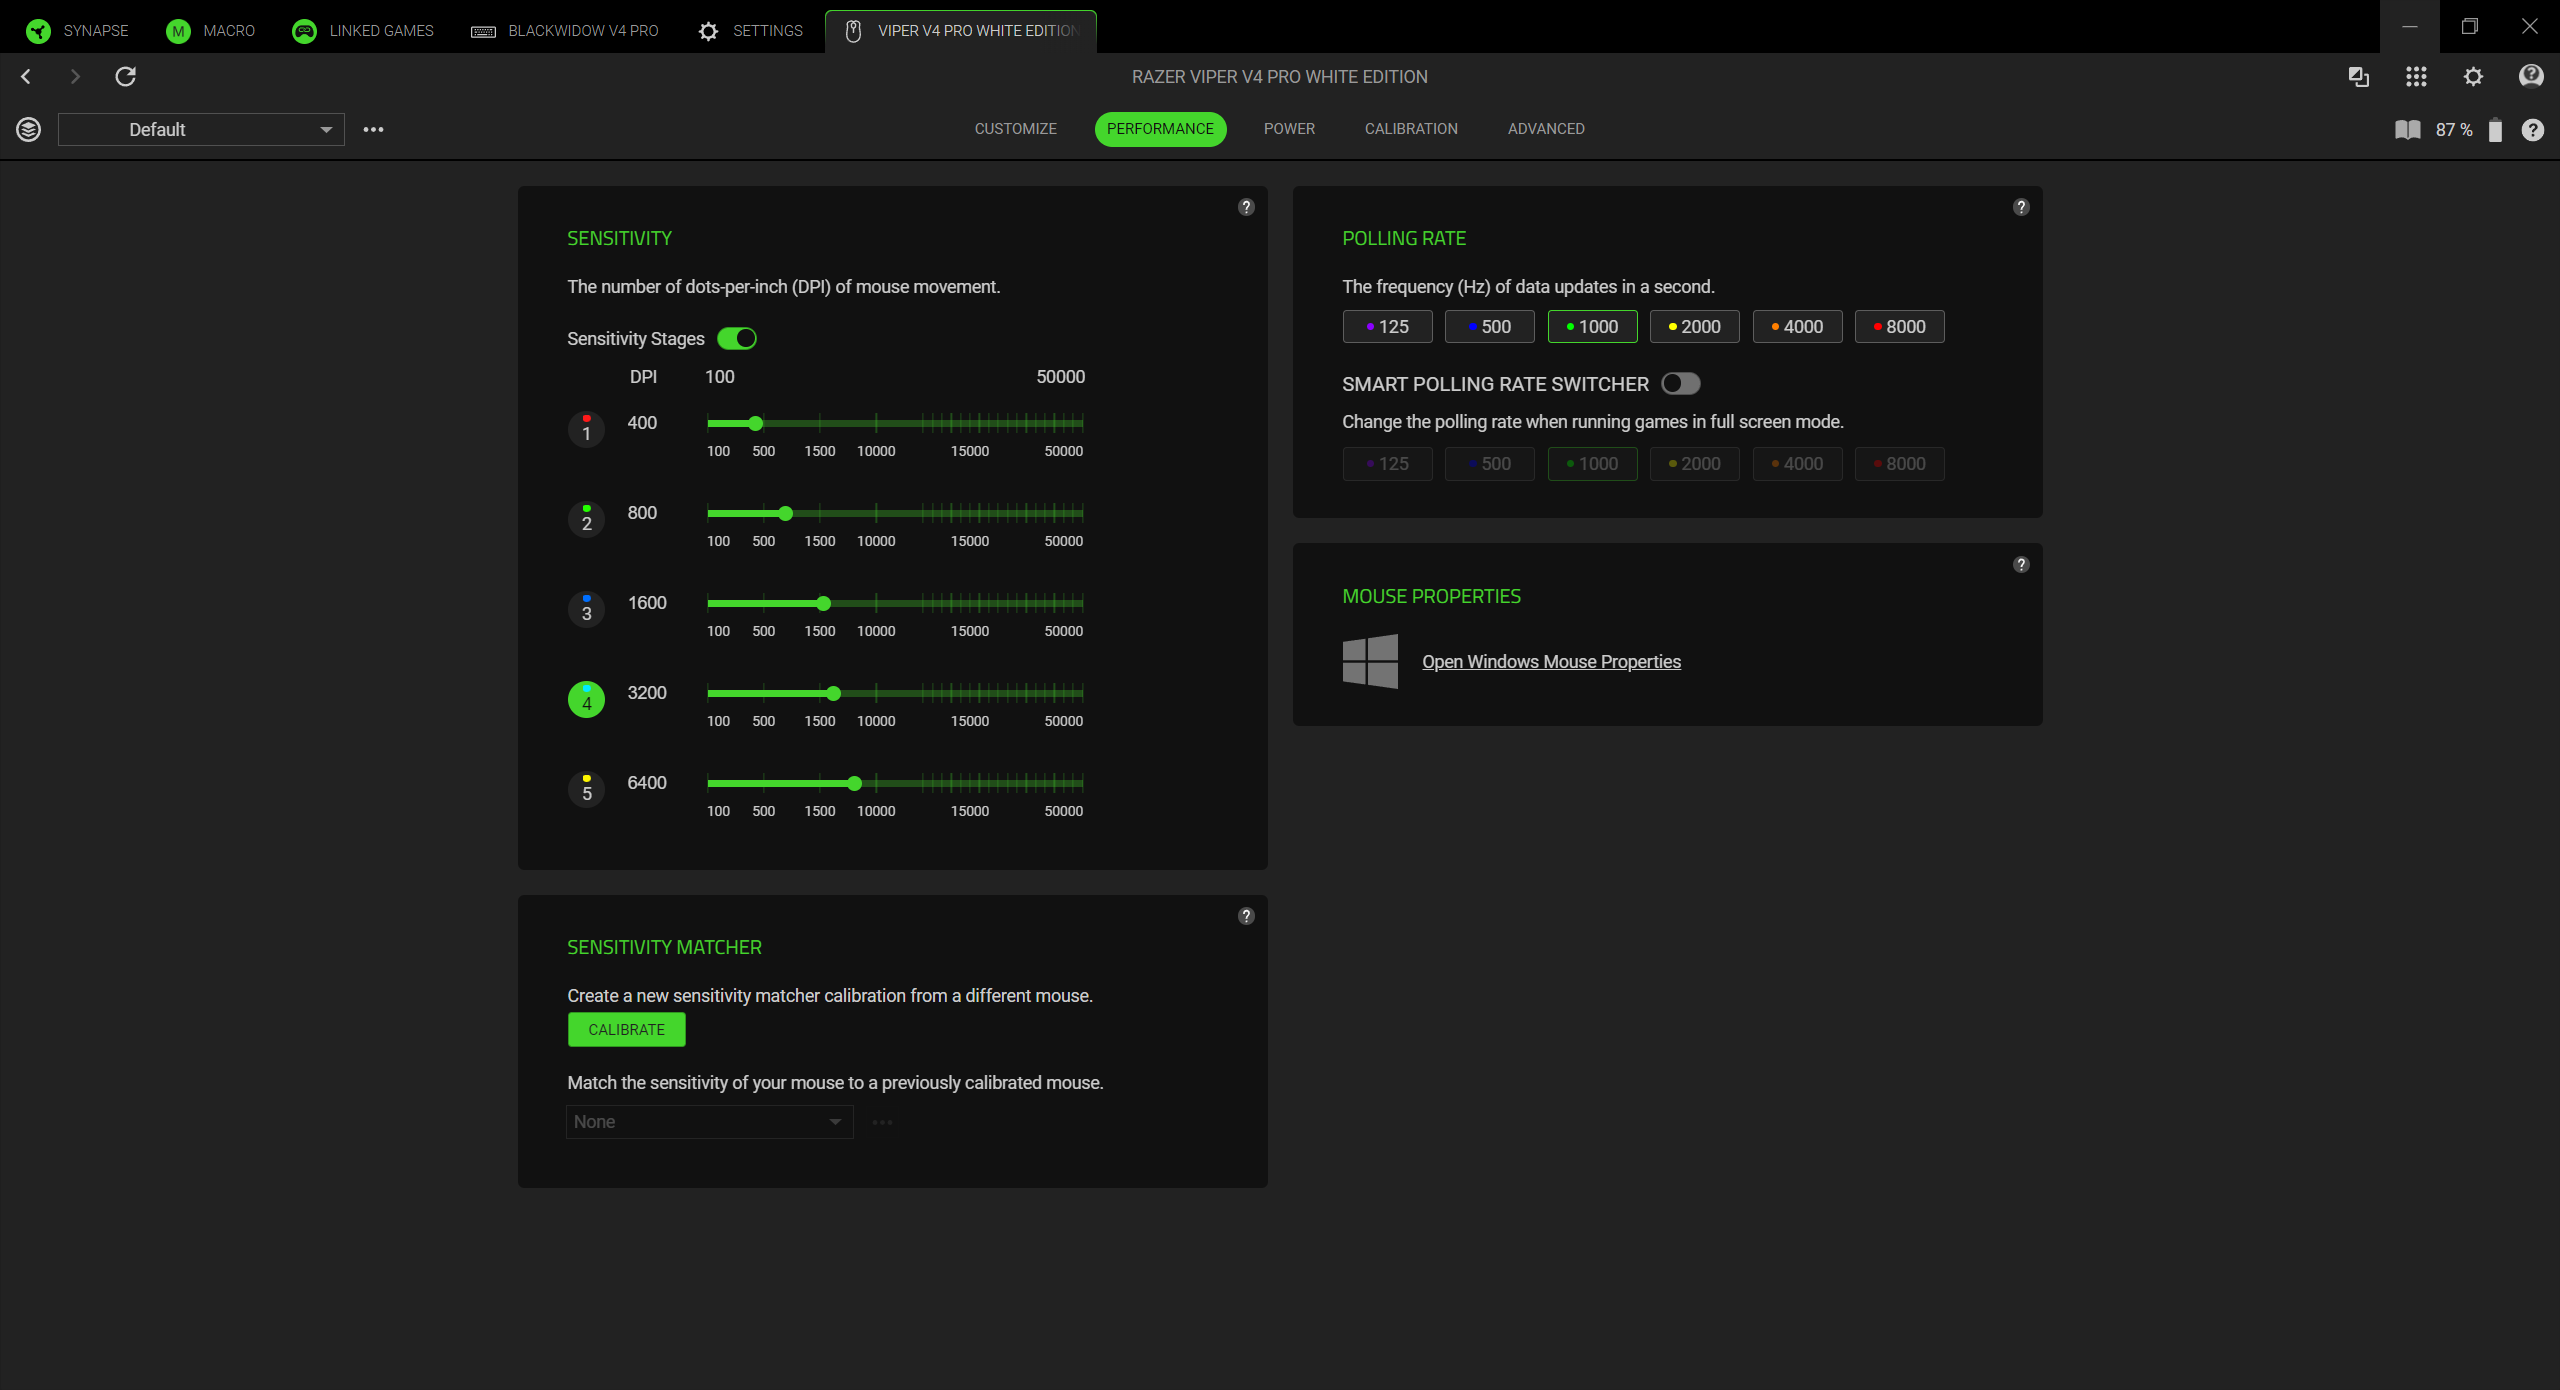This screenshot has width=2560, height=1390.
Task: Open Synapse settings via the gear icon
Action: (2473, 77)
